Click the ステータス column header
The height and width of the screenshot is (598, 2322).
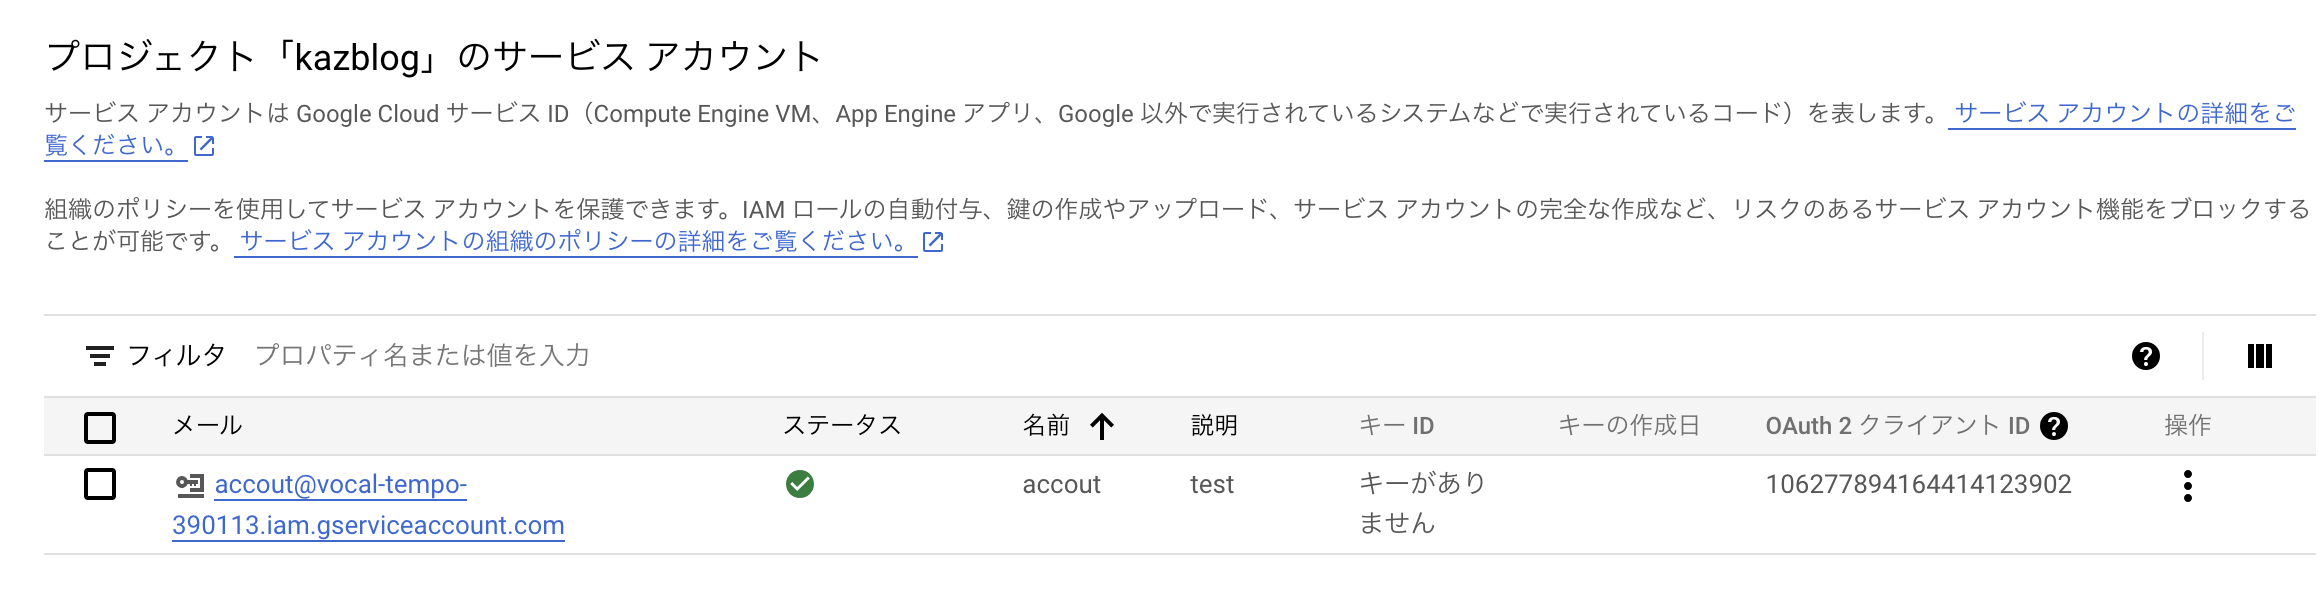point(842,426)
